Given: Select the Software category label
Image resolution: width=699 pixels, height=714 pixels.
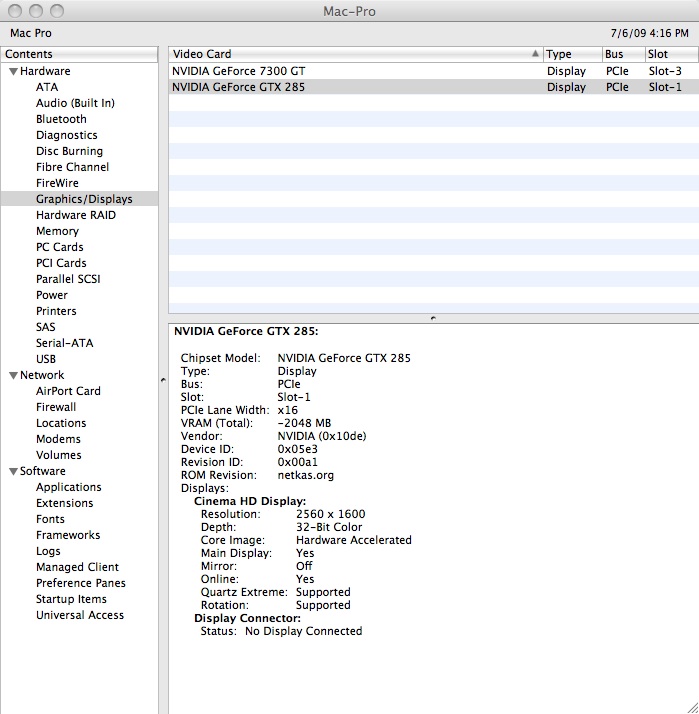Looking at the screenshot, I should tap(42, 471).
